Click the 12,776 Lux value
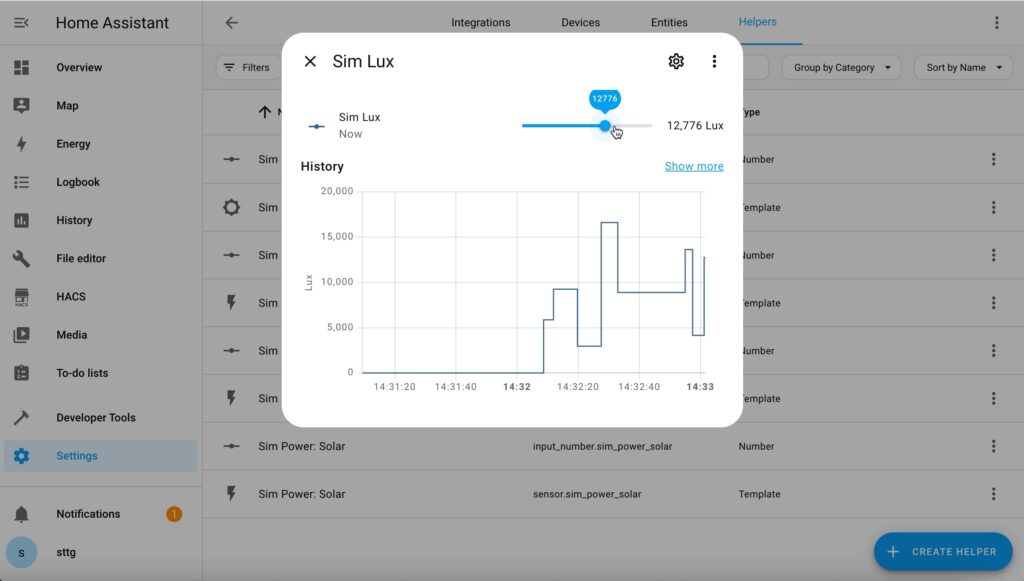This screenshot has height=581, width=1024. (695, 125)
